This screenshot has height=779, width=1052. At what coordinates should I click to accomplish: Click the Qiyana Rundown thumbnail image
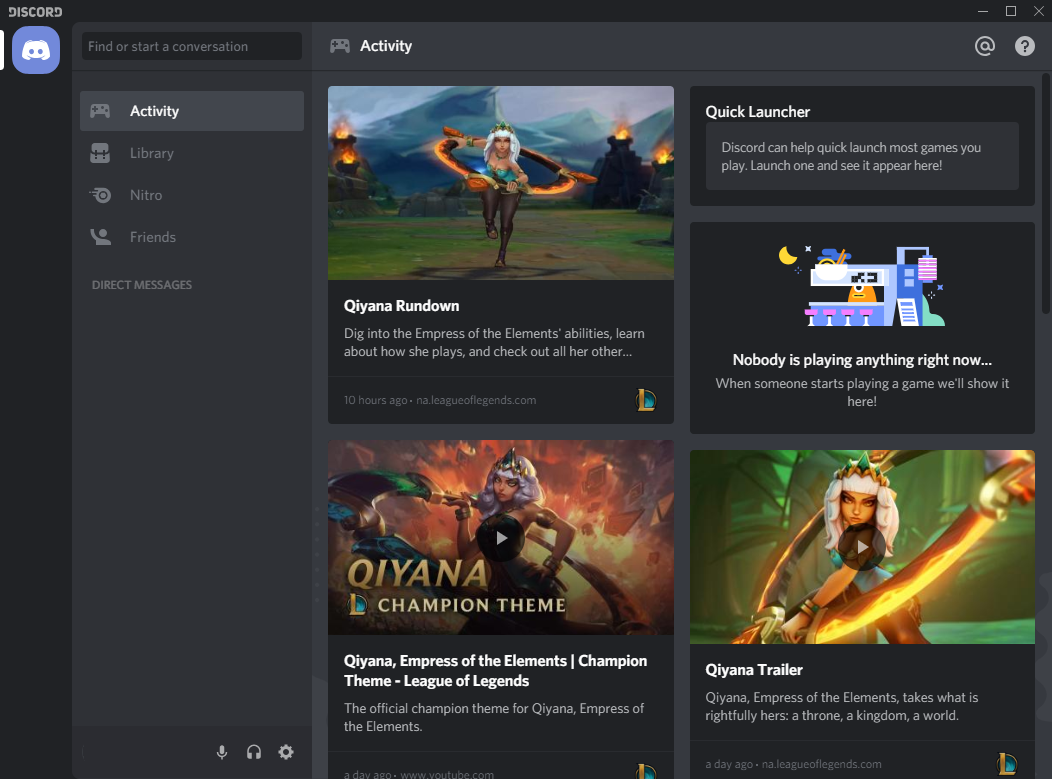pyautogui.click(x=500, y=182)
